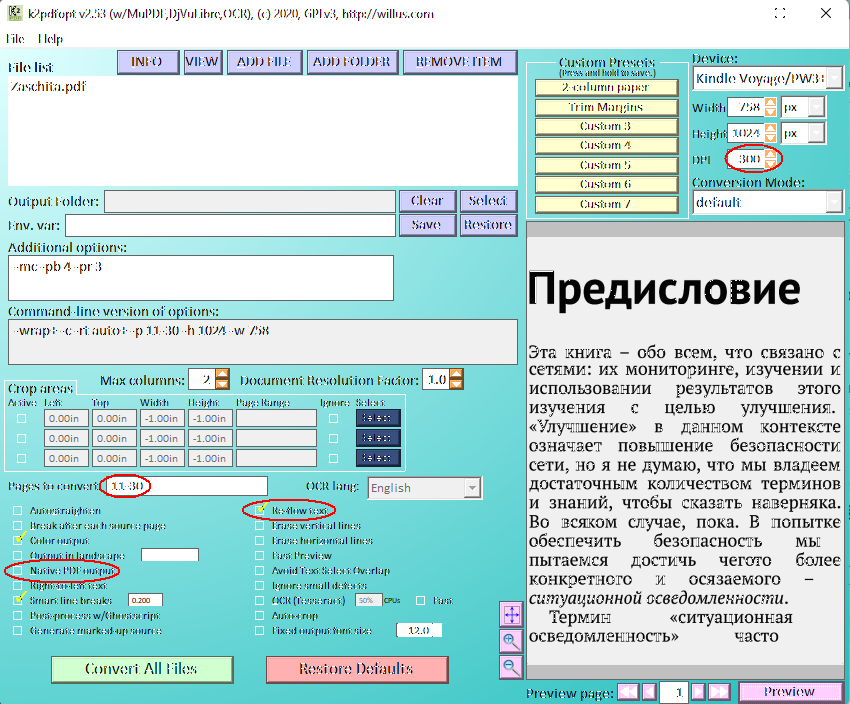Click Select button in first crop area row
The height and width of the screenshot is (704, 850).
[x=378, y=418]
